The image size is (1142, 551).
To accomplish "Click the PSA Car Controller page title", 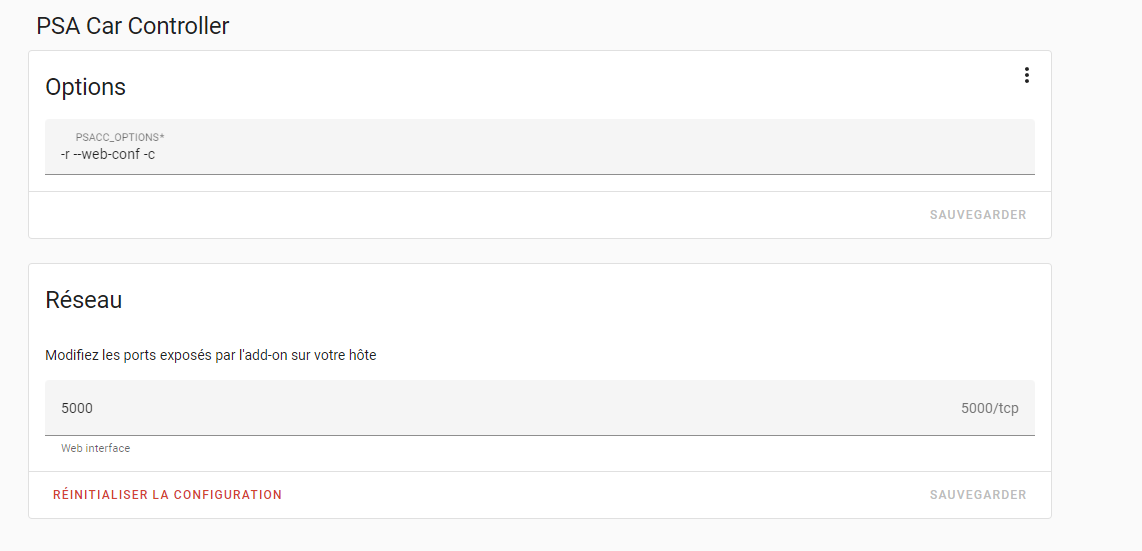I will tap(132, 26).
